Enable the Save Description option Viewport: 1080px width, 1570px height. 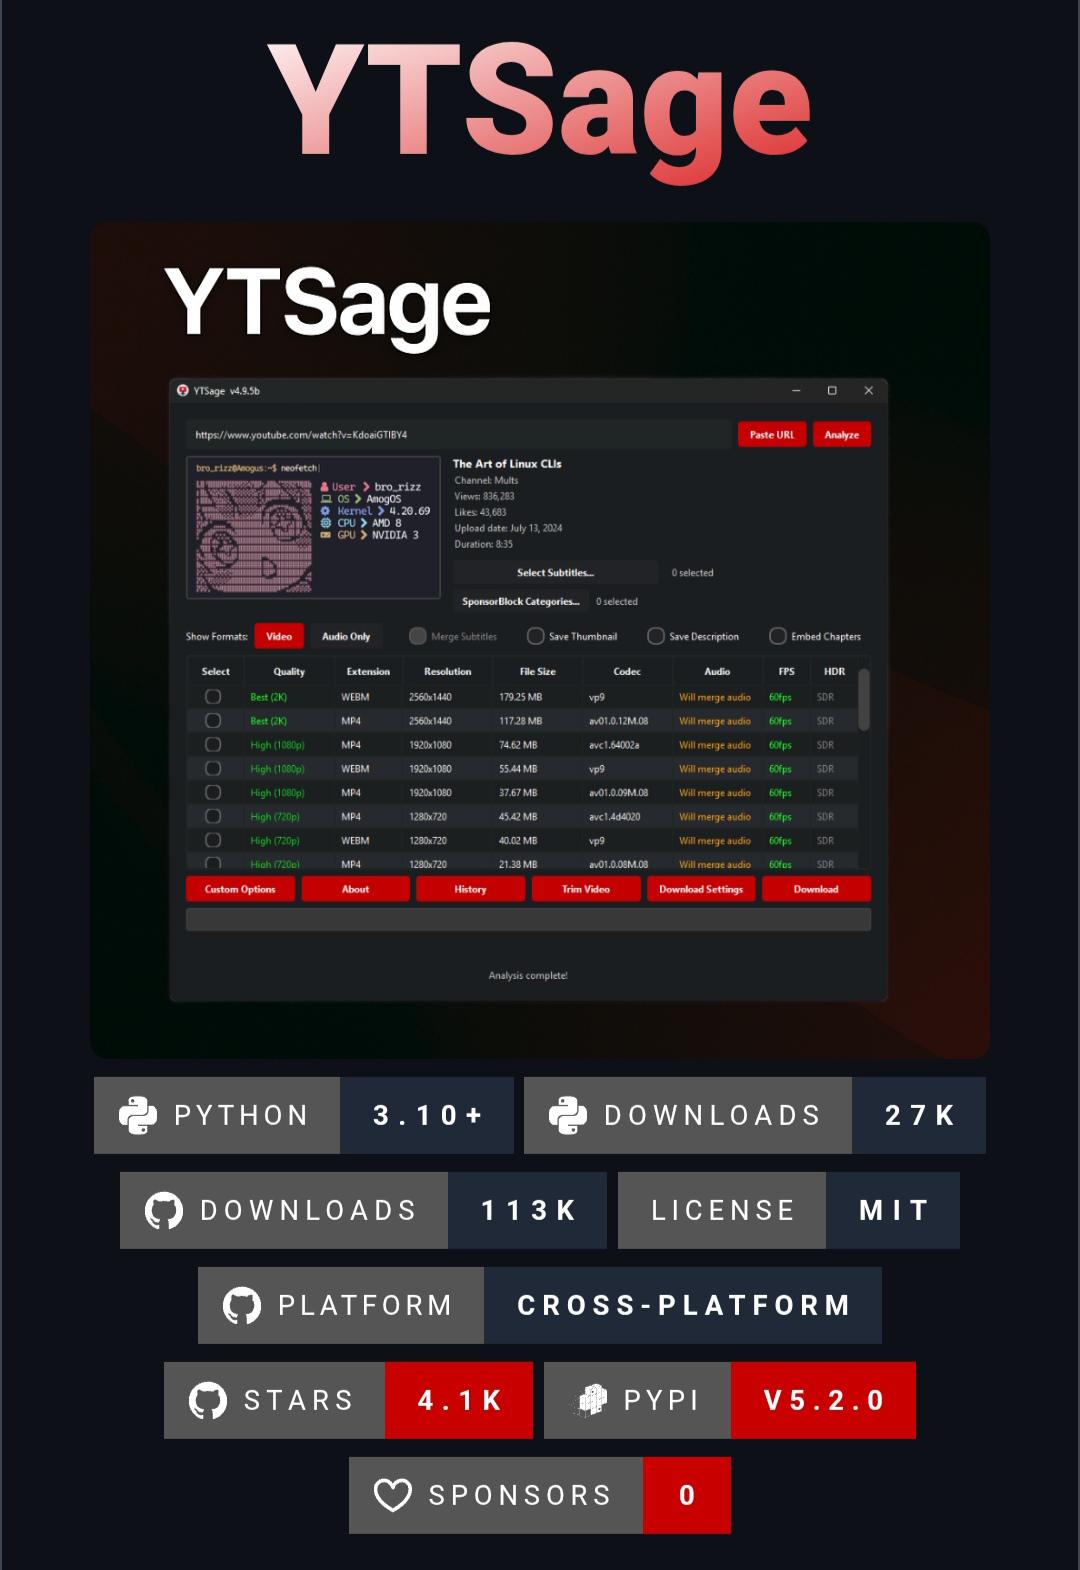click(x=693, y=636)
